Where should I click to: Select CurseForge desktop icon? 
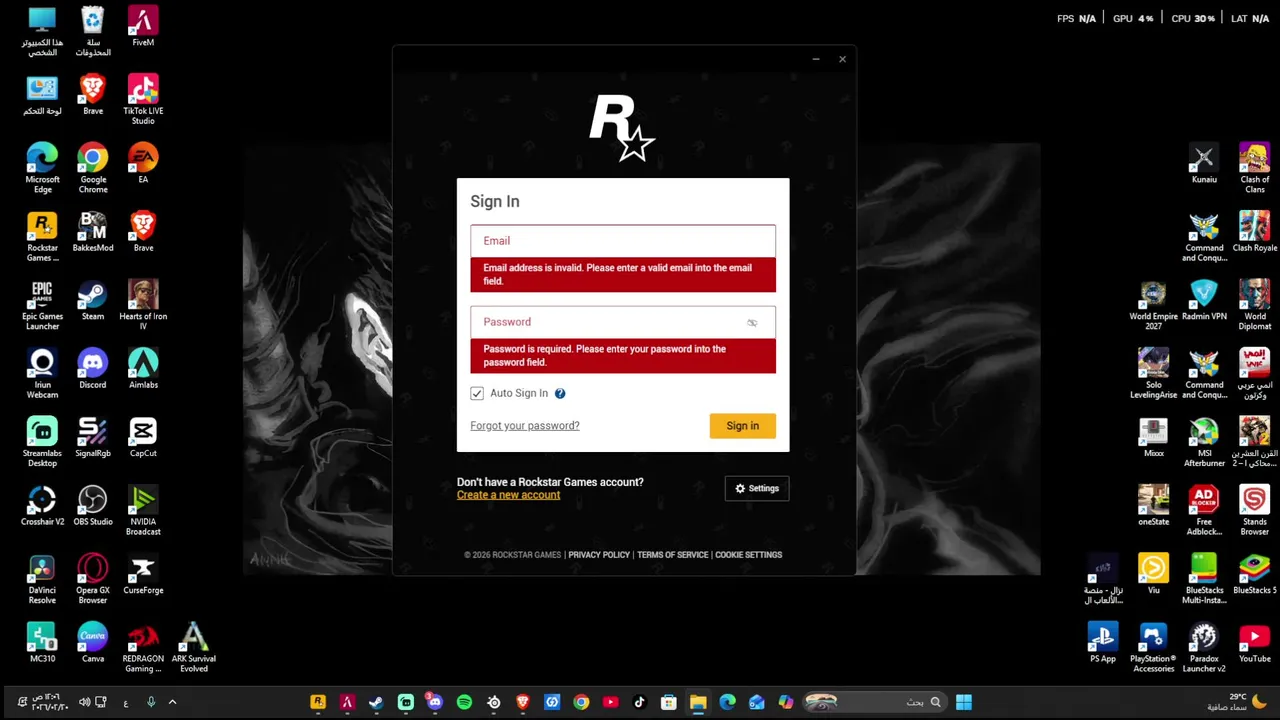tap(143, 574)
